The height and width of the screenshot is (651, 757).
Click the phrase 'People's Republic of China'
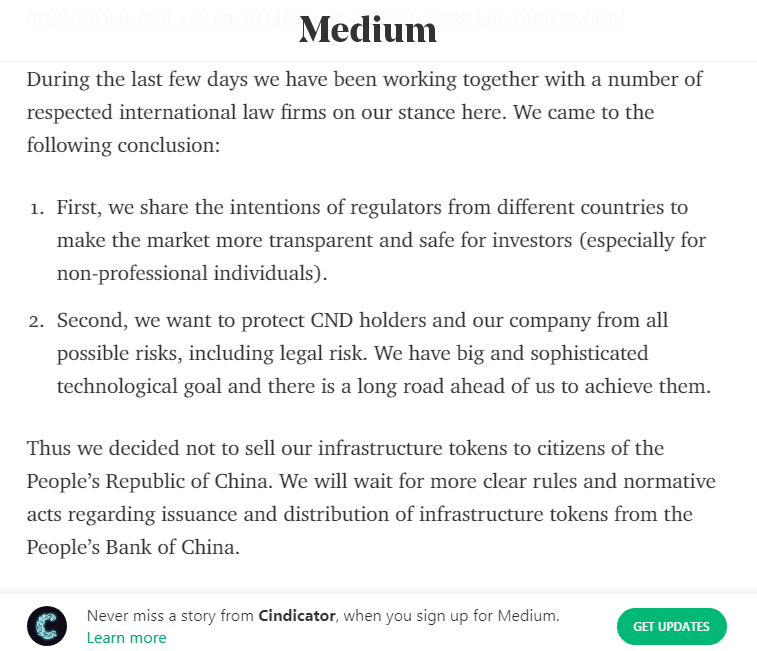[147, 481]
